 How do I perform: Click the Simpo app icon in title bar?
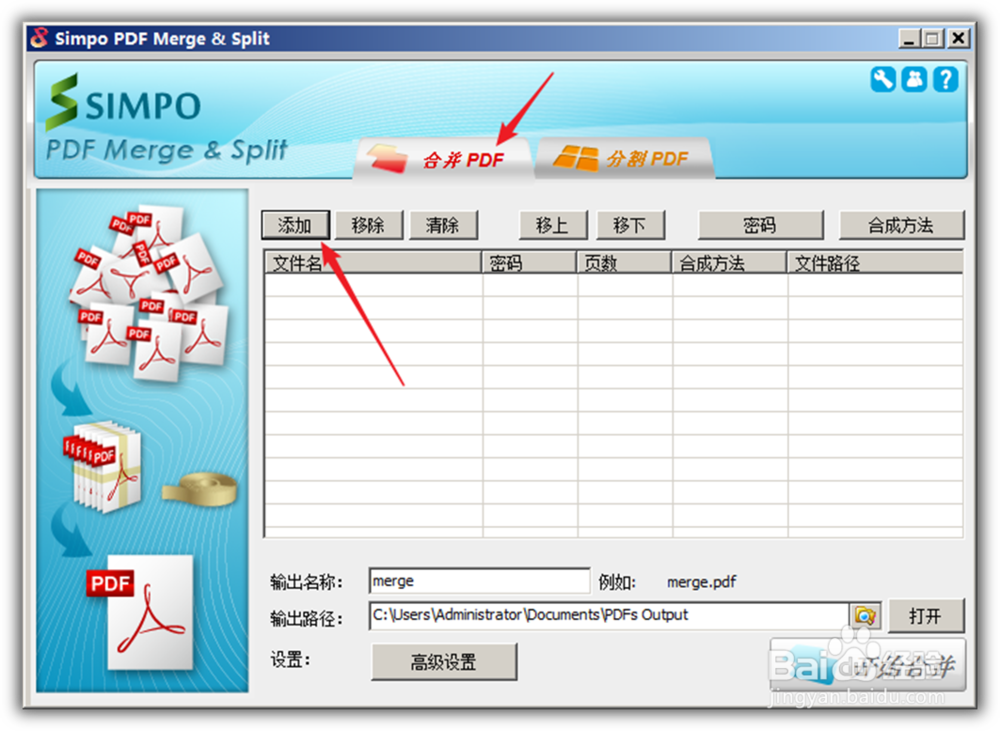(x=40, y=38)
